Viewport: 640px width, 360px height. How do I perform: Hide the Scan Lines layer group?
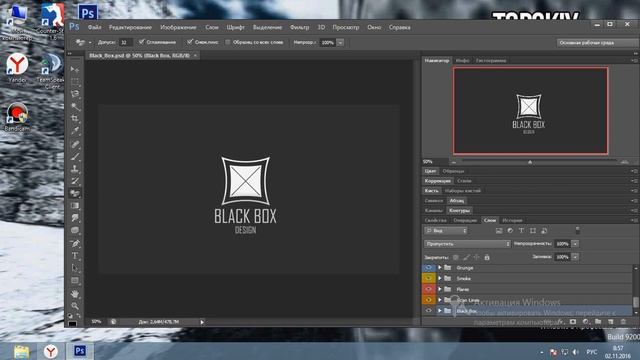coord(429,300)
